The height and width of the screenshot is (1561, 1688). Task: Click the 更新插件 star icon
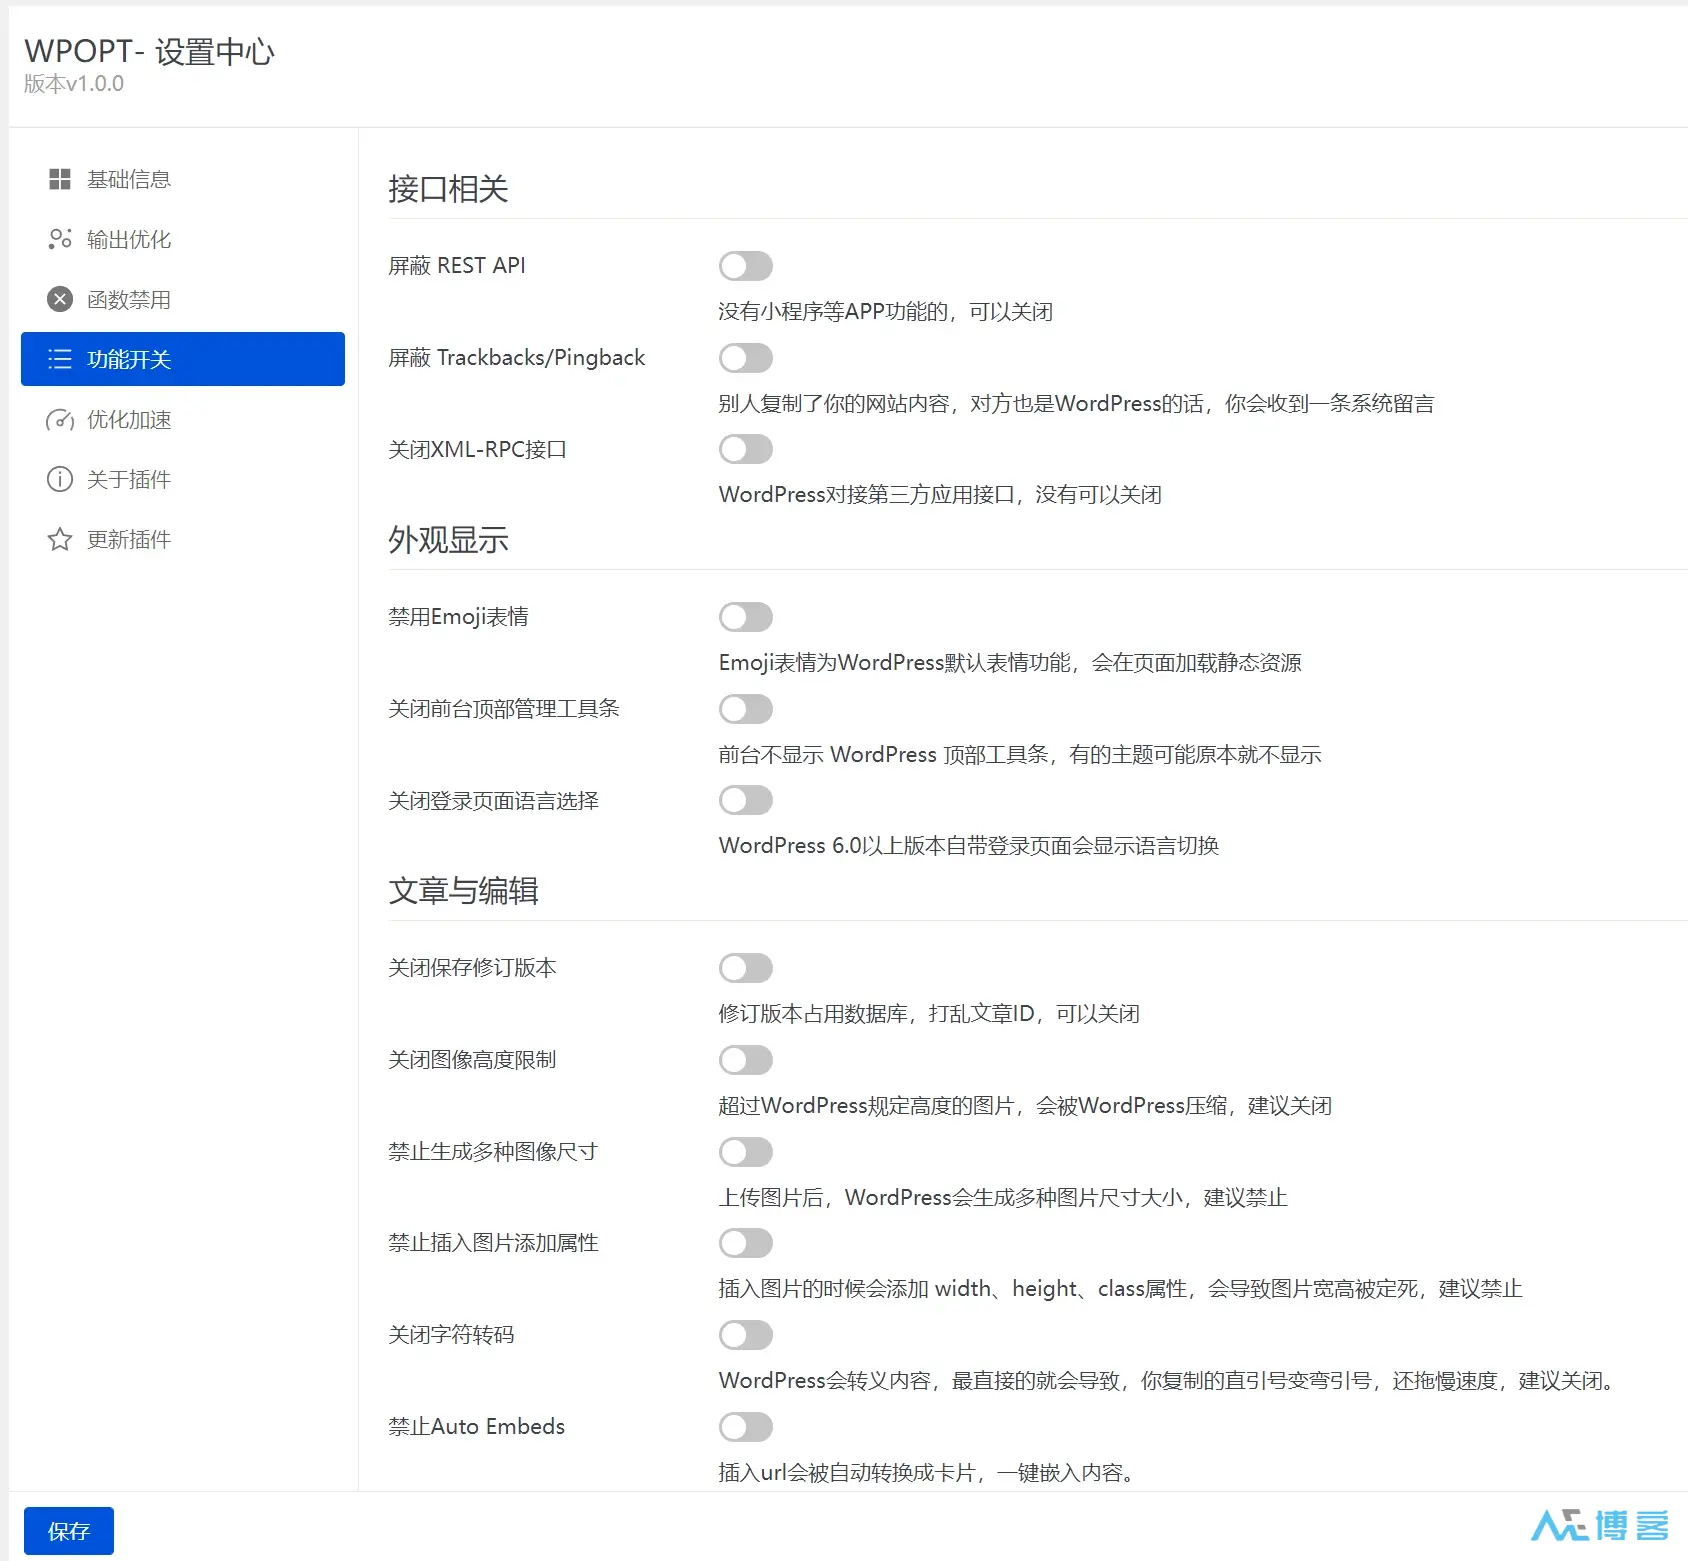(59, 539)
